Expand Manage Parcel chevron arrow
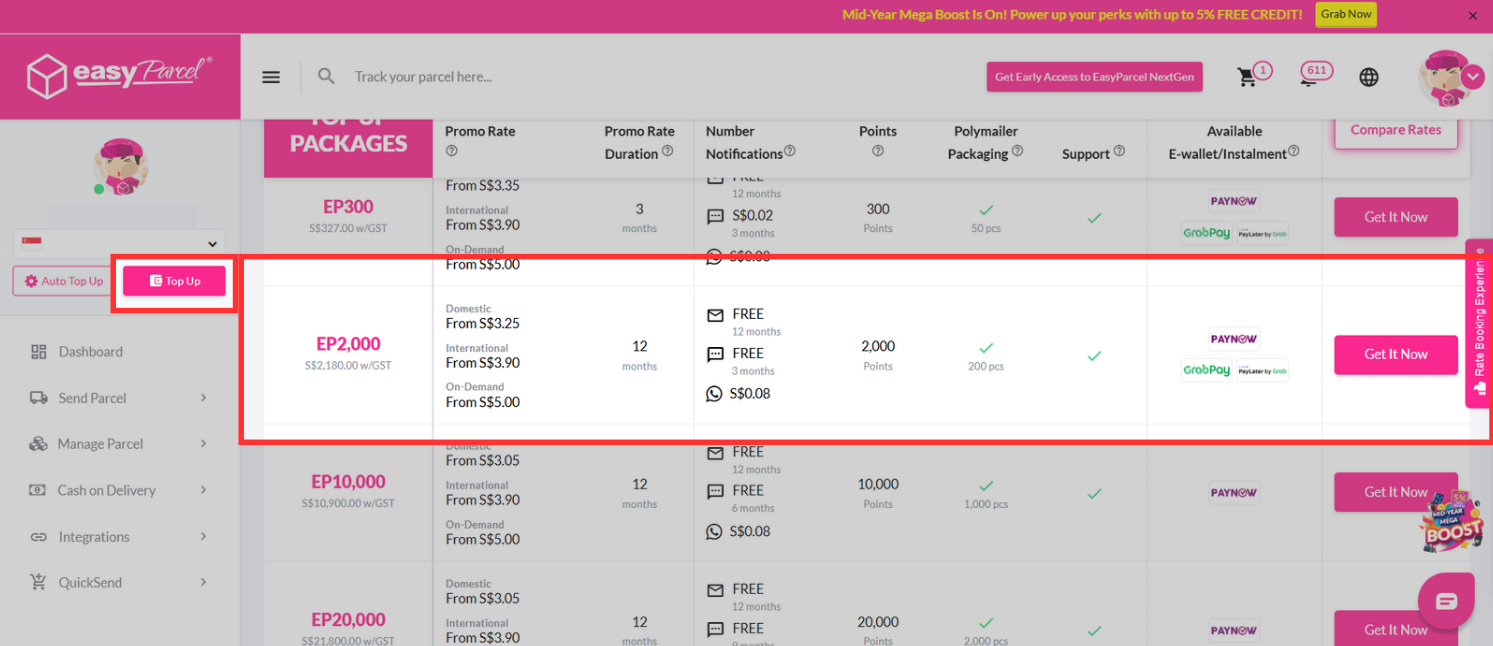The width and height of the screenshot is (1493, 646). (x=203, y=444)
